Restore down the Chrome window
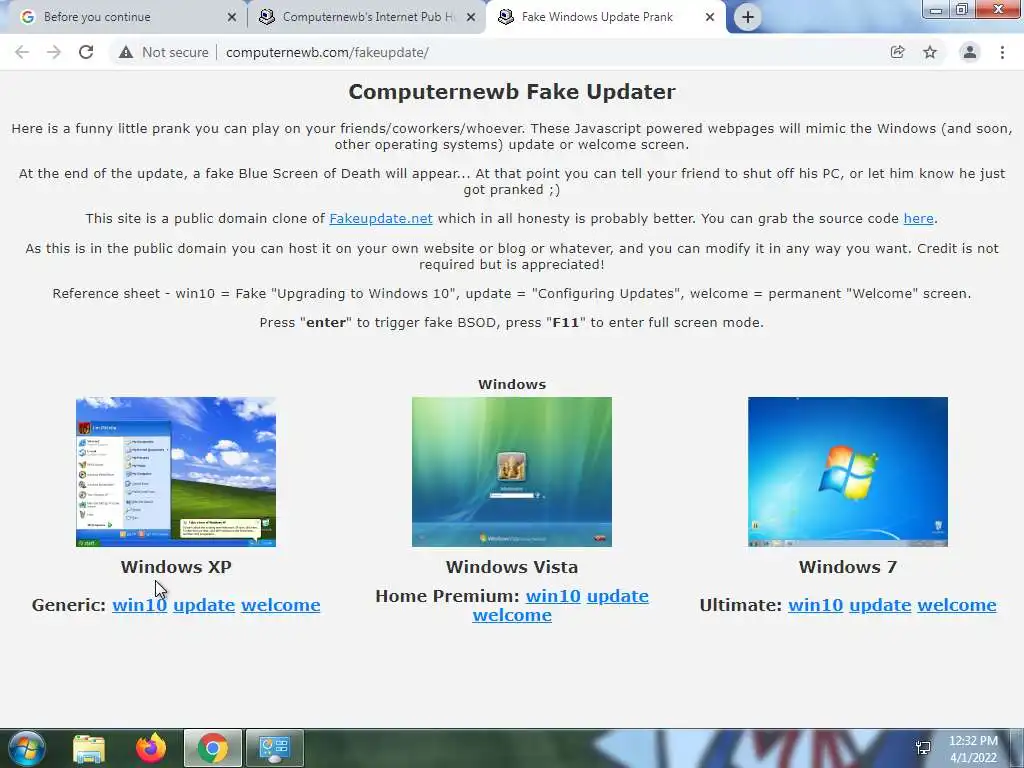This screenshot has height=768, width=1024. (962, 9)
